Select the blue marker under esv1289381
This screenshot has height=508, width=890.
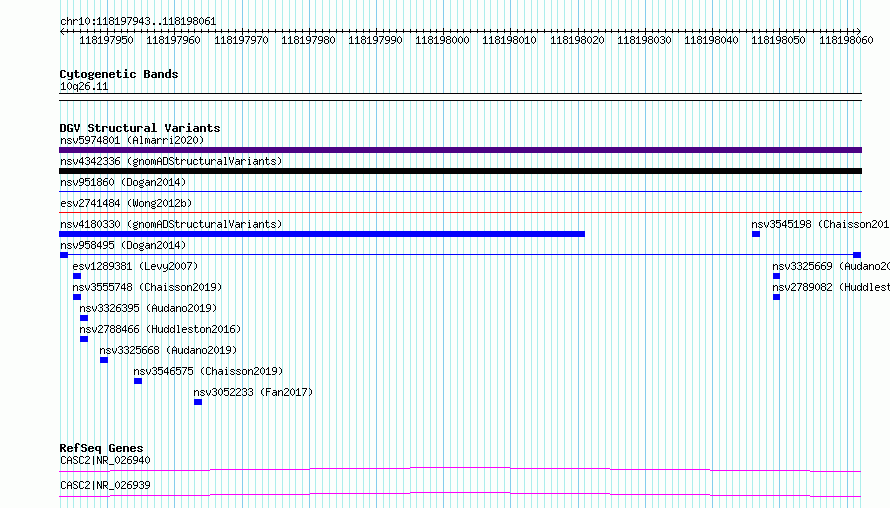pos(77,276)
